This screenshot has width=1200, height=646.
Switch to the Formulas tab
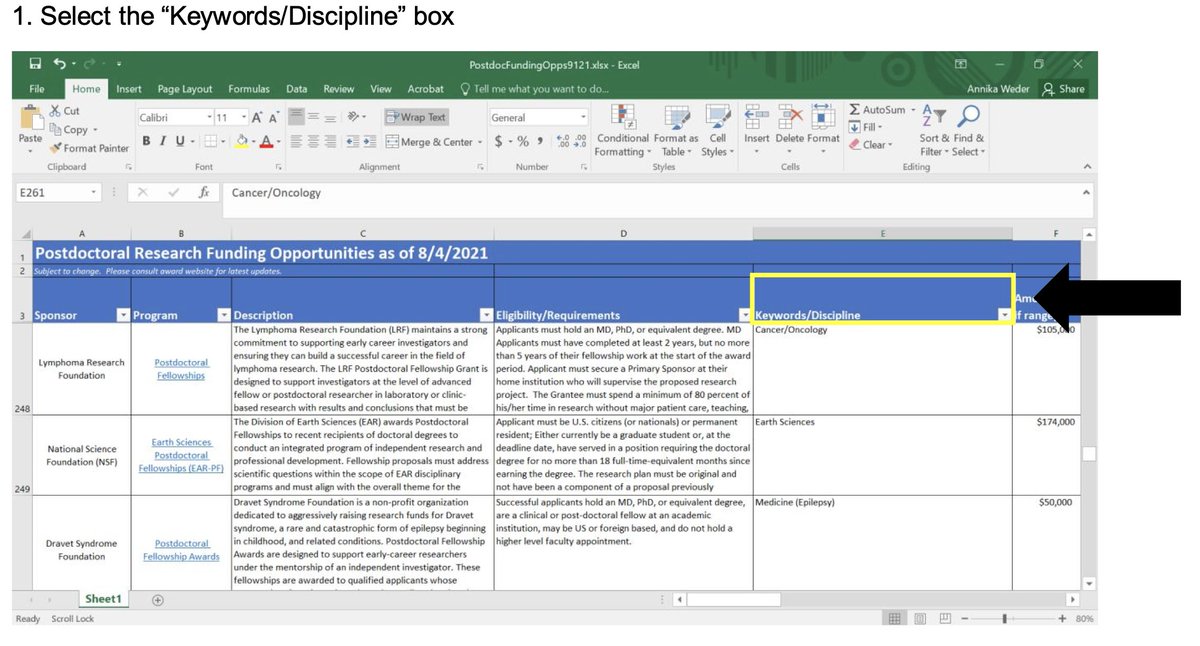point(249,89)
